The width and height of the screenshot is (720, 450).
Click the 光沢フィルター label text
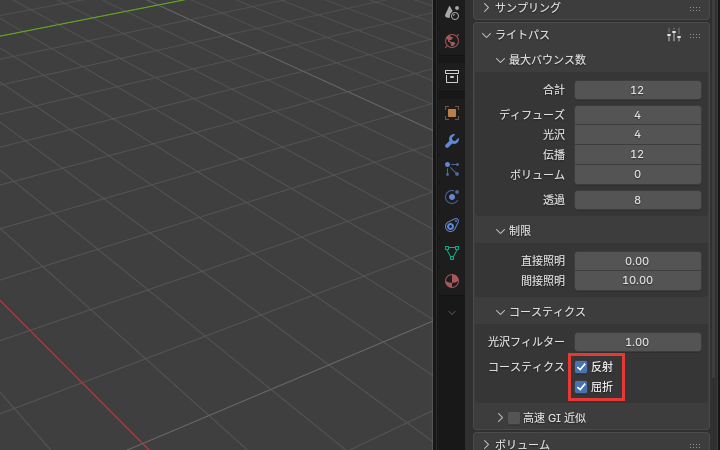click(526, 342)
